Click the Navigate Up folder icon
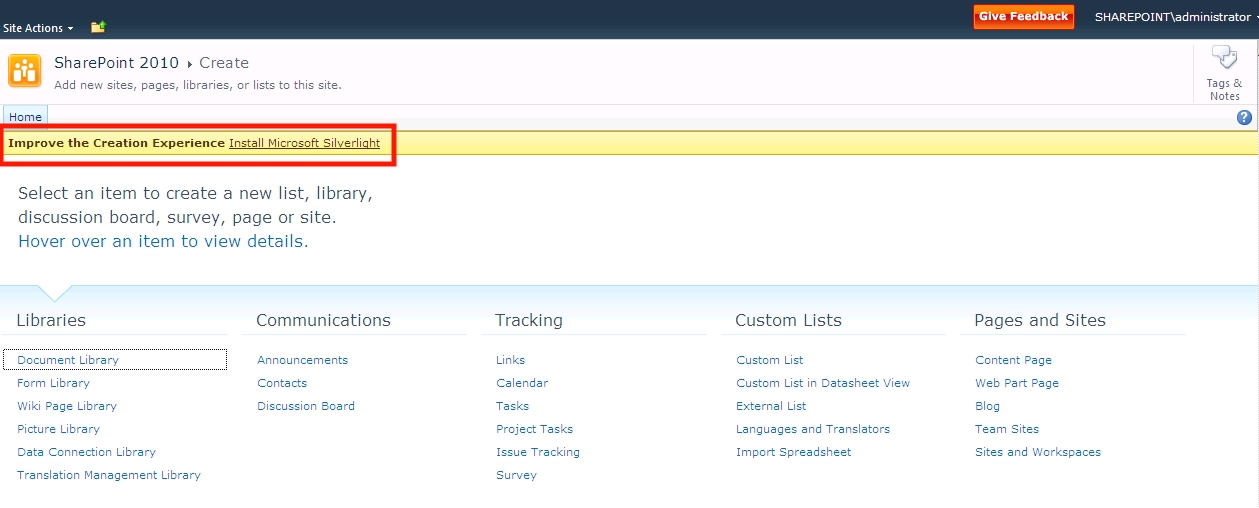Viewport: 1259px width, 508px height. (98, 27)
